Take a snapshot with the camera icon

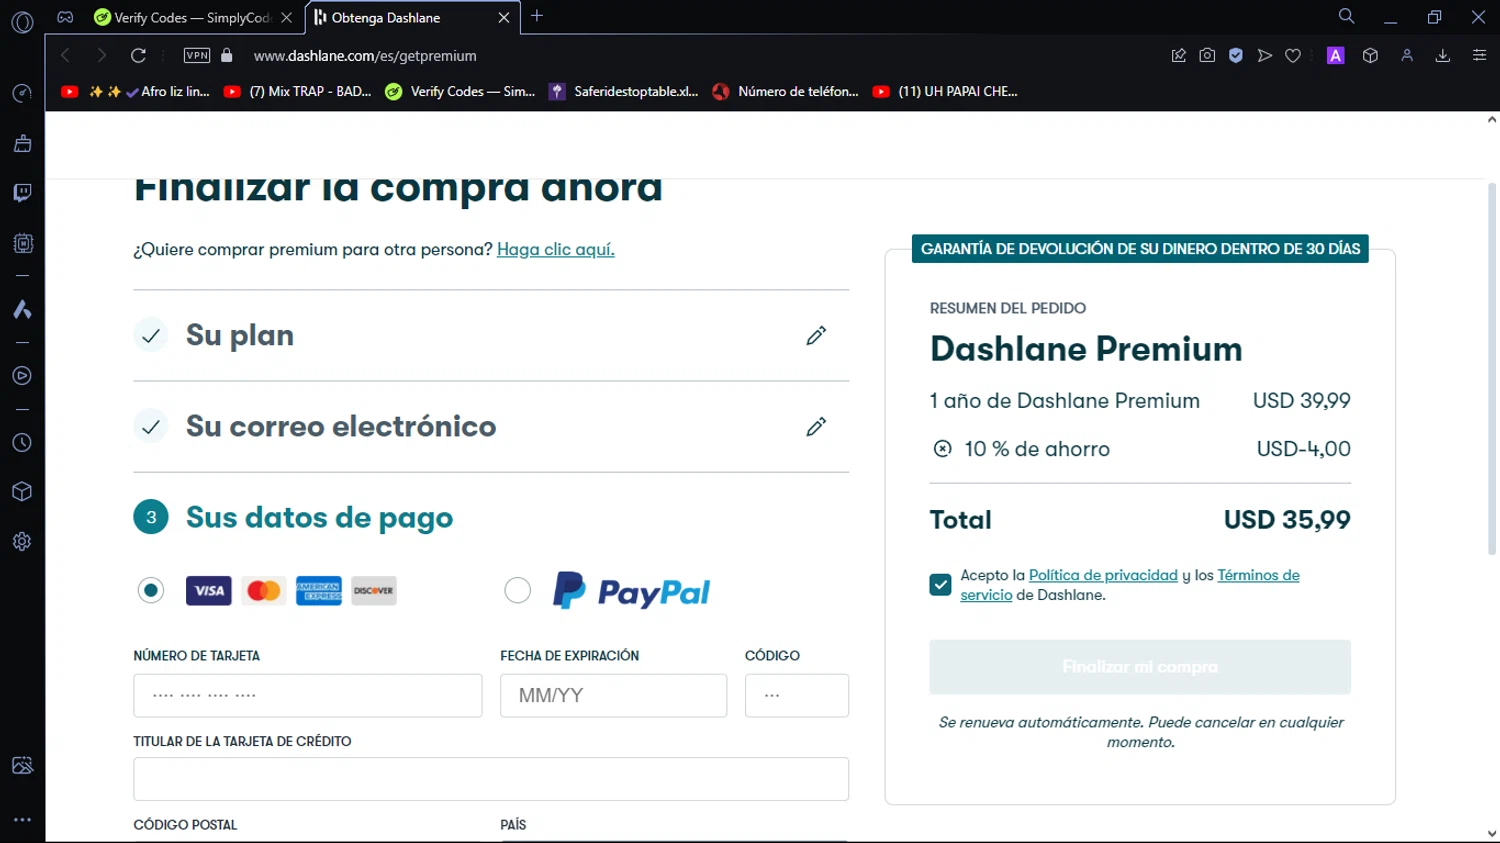1207,55
